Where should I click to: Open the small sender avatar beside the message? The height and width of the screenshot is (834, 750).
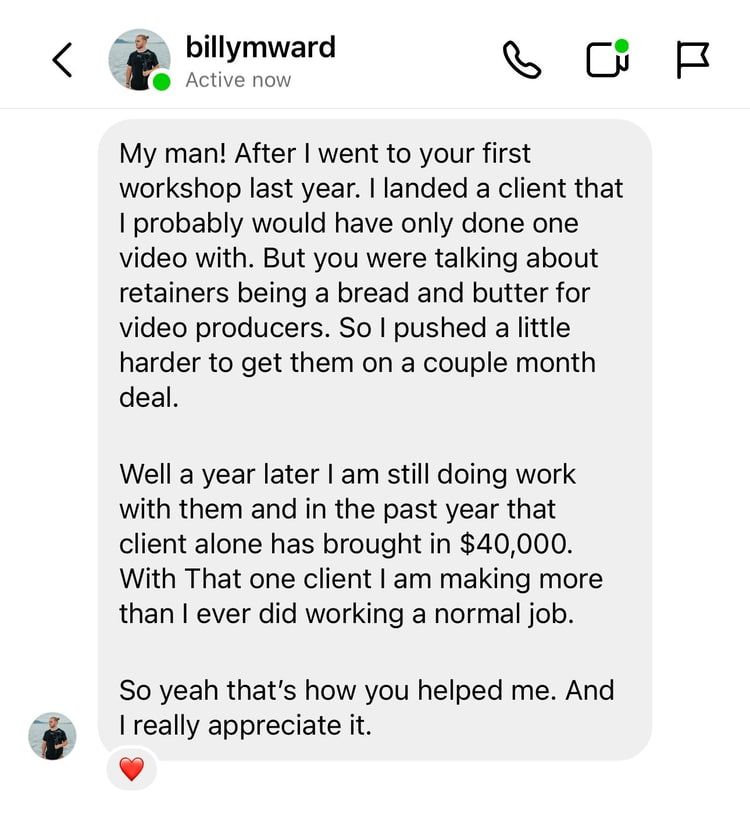tap(52, 736)
